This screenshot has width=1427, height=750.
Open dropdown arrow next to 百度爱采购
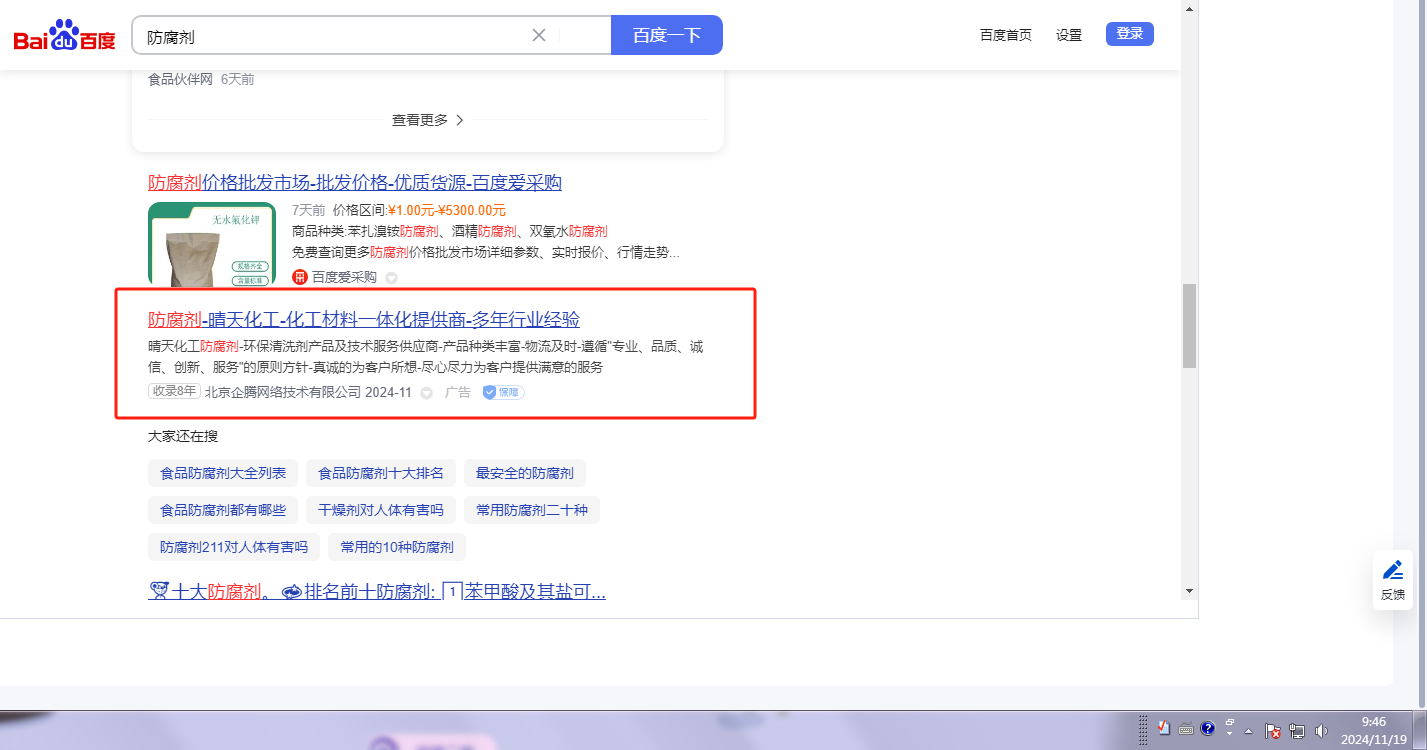pyautogui.click(x=391, y=278)
